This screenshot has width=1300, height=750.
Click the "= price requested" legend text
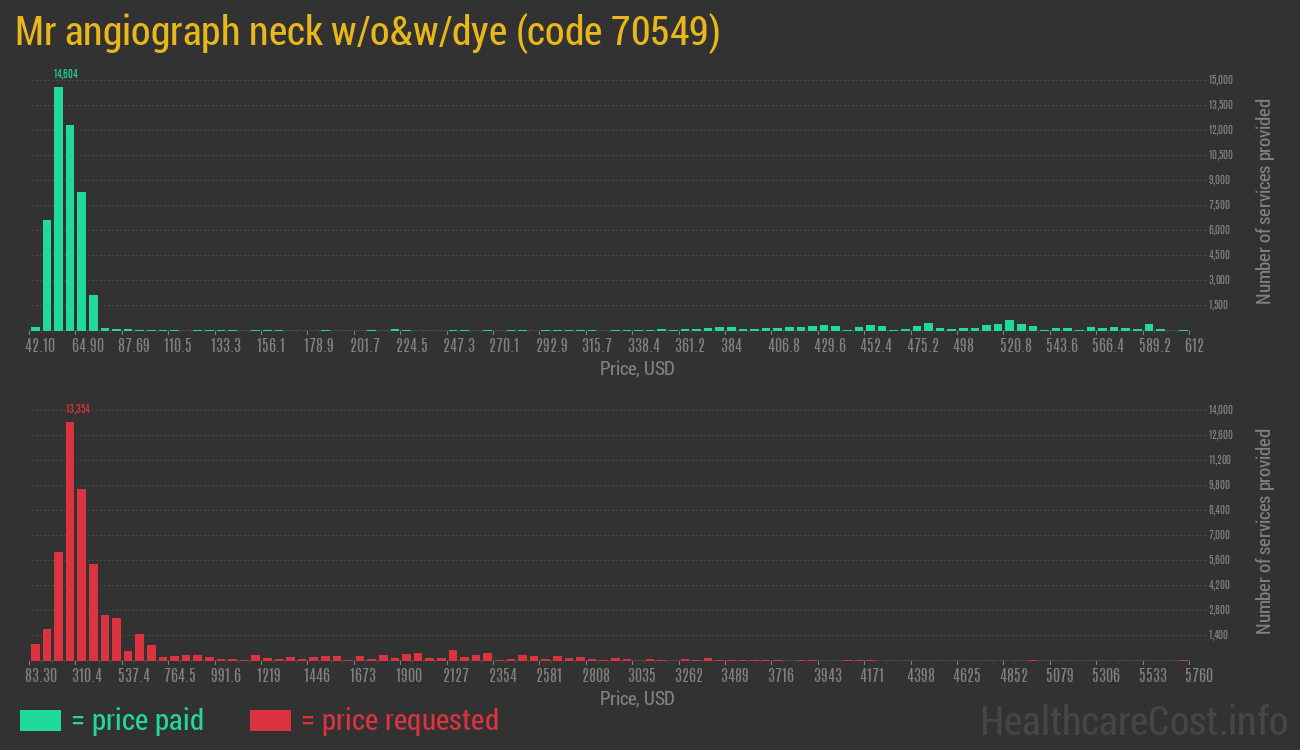399,720
